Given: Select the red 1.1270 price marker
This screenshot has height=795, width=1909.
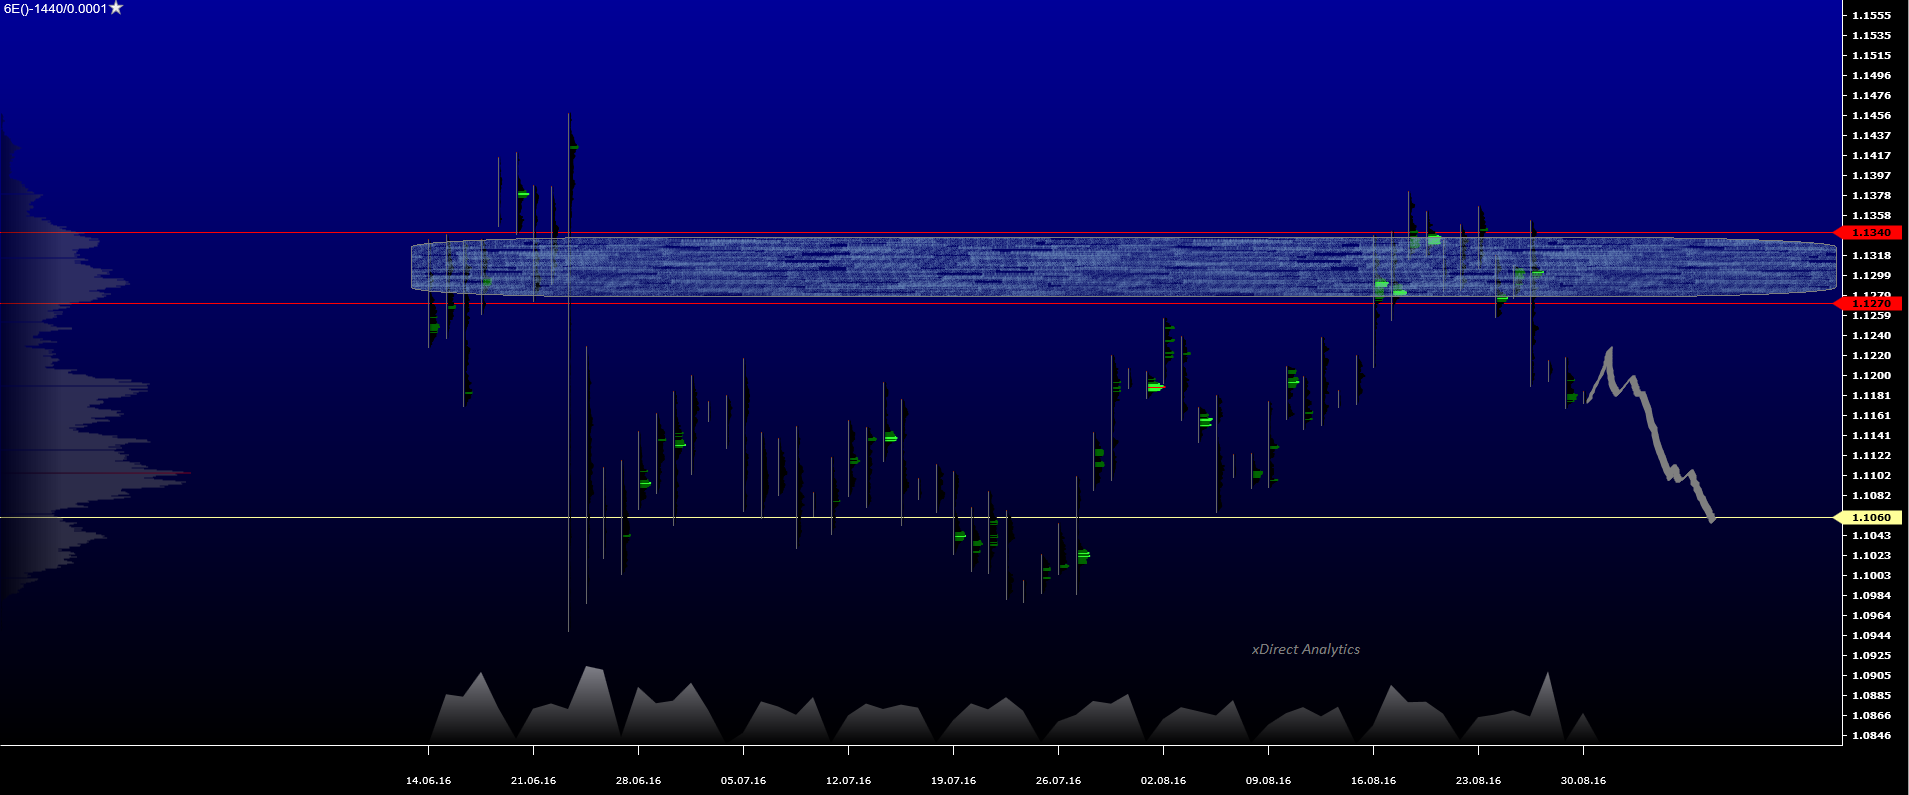Looking at the screenshot, I should pos(1870,304).
